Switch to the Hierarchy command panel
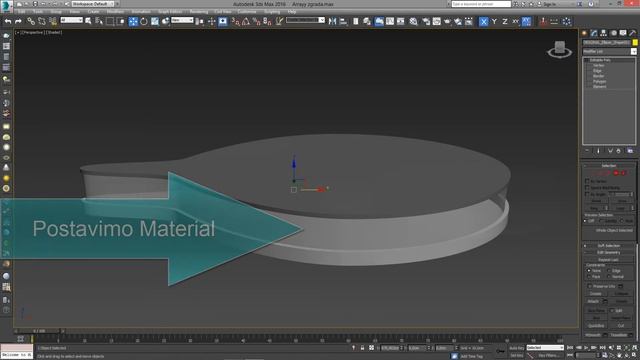 point(603,33)
